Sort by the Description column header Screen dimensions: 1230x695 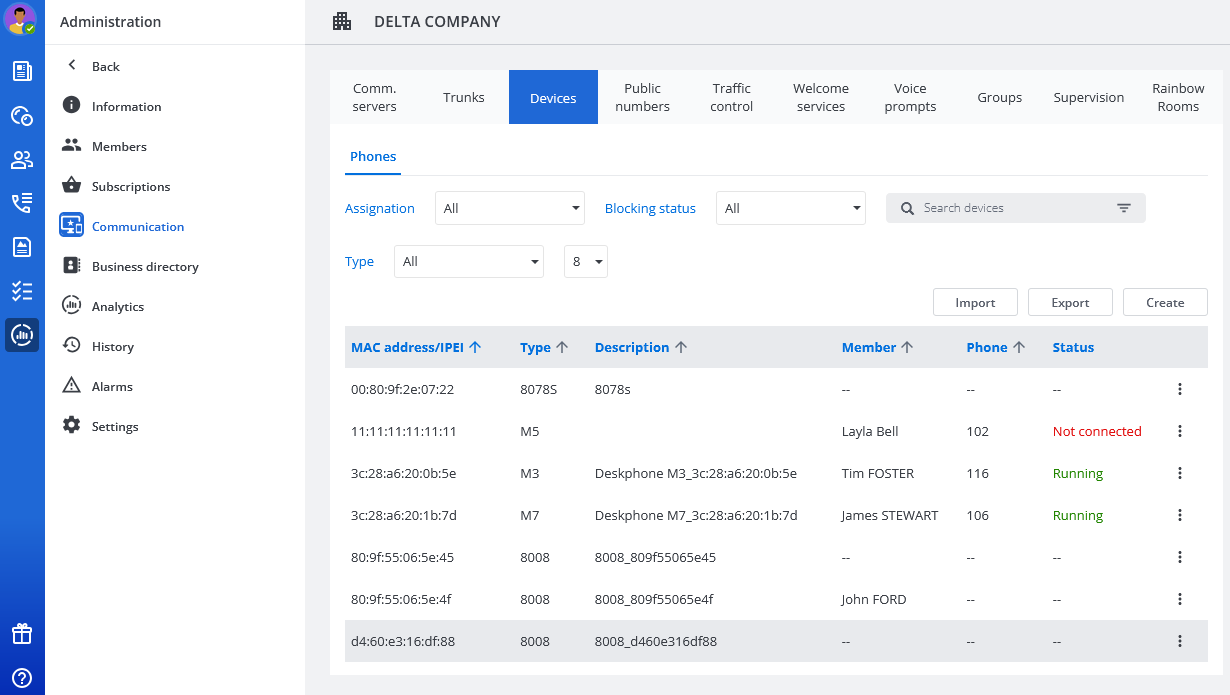[x=641, y=347]
